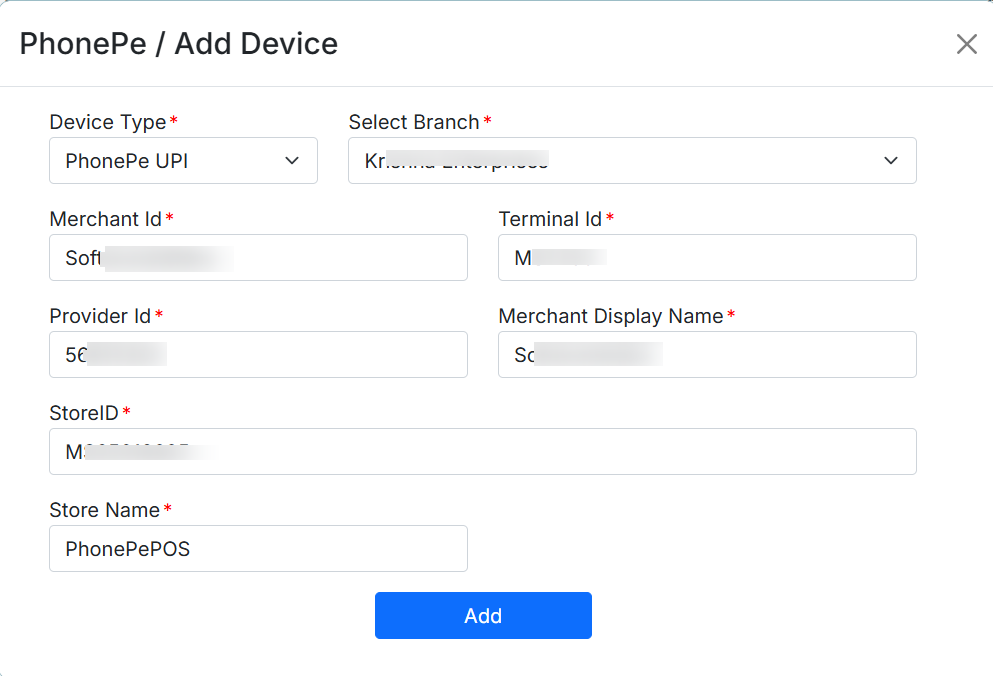Click the Merchant Id input field

(258, 258)
